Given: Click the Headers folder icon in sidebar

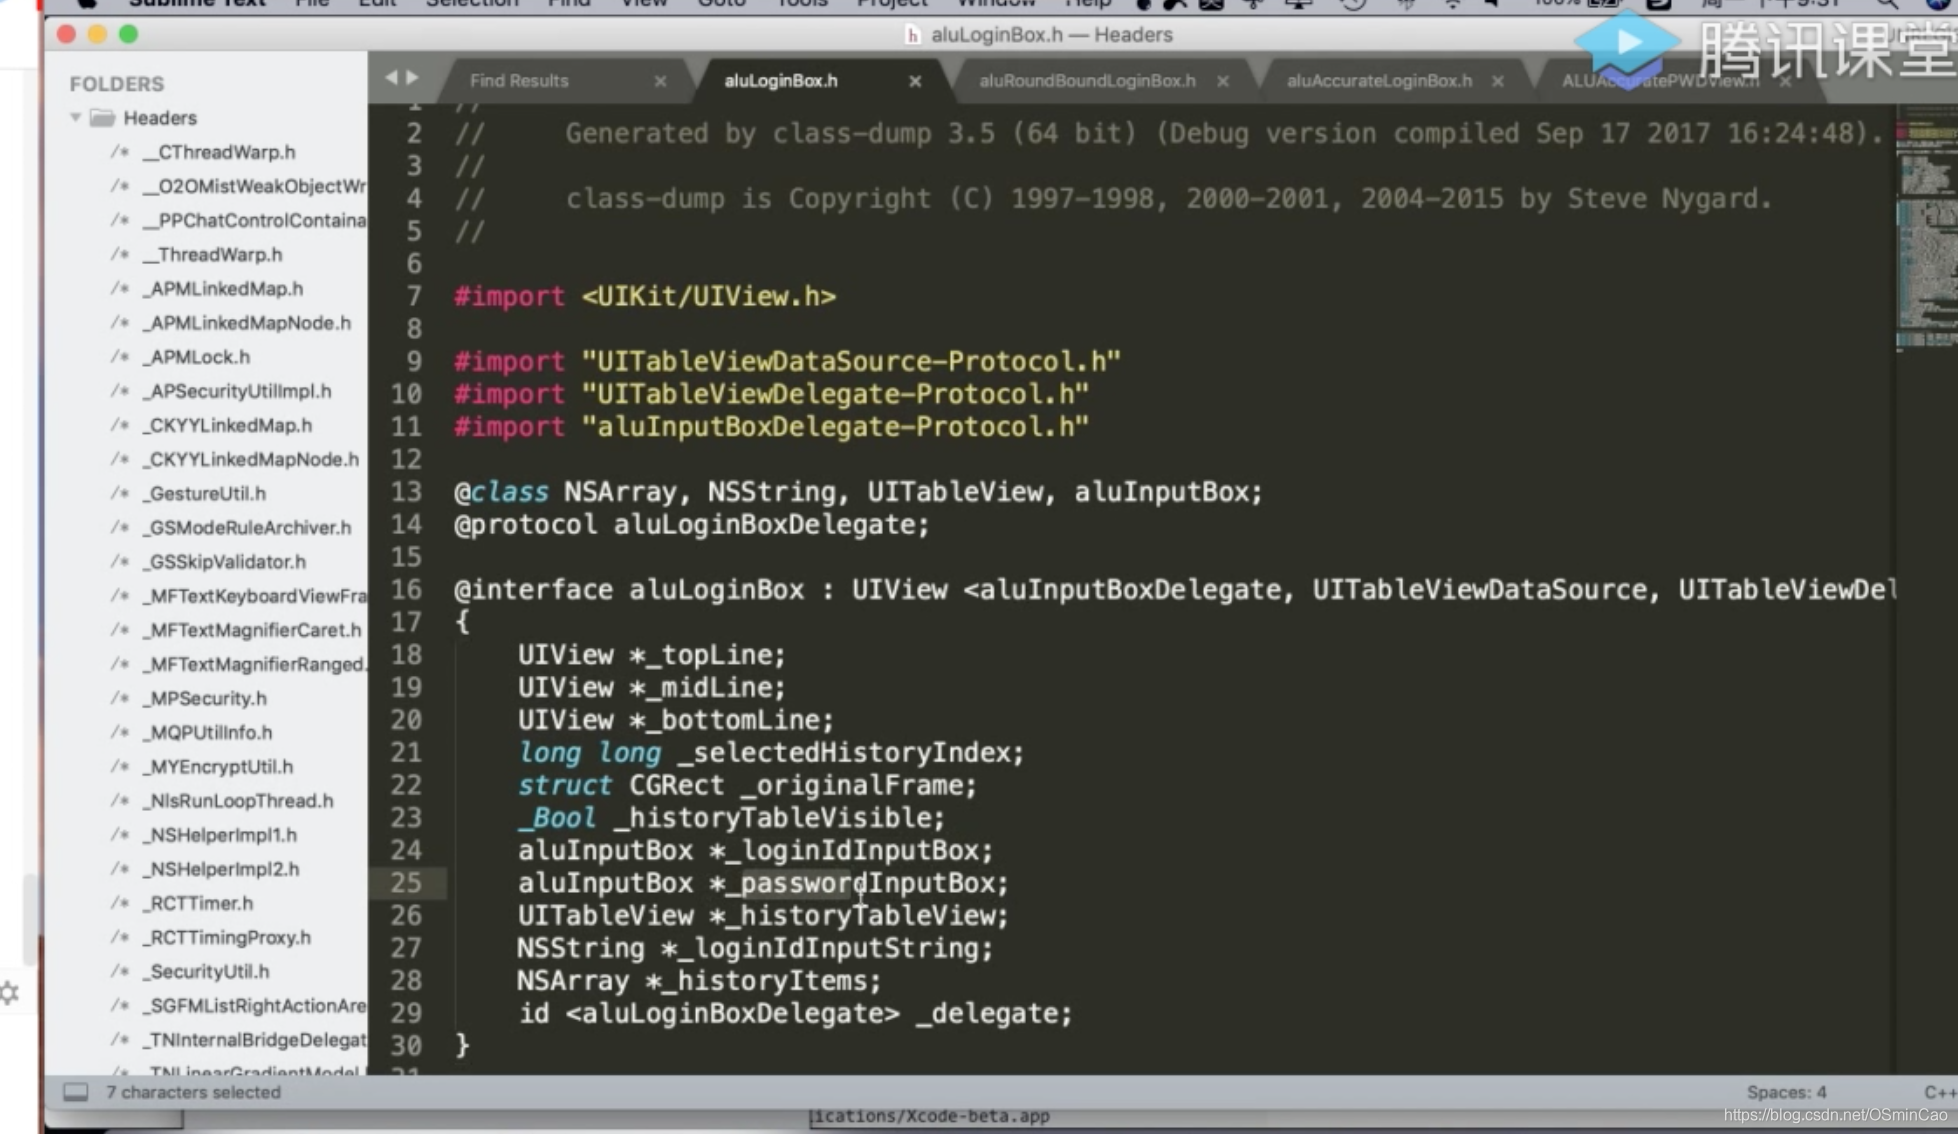Looking at the screenshot, I should click(102, 118).
